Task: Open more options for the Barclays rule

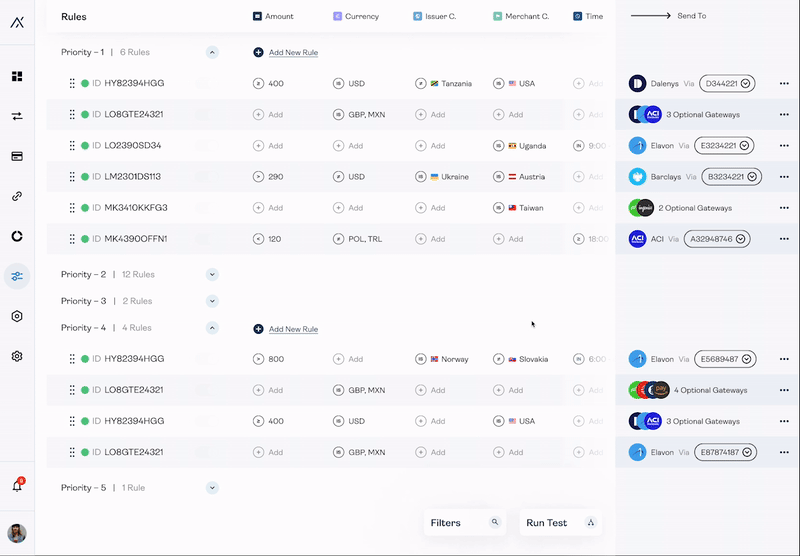Action: pos(784,176)
